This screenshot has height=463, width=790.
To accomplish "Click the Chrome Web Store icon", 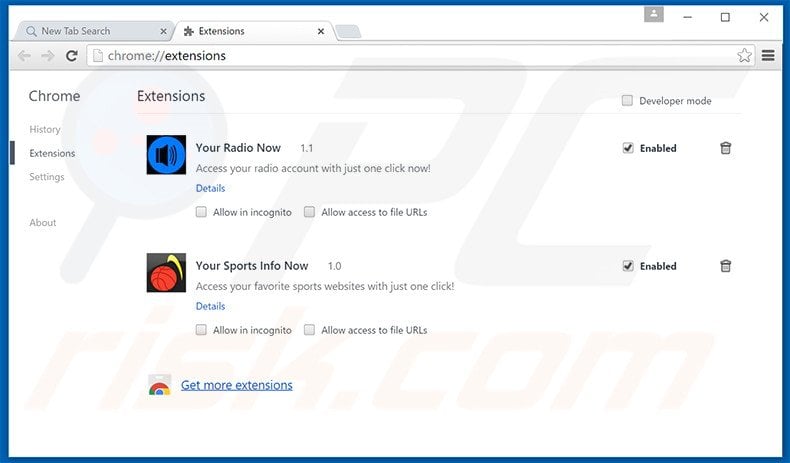I will pyautogui.click(x=160, y=385).
